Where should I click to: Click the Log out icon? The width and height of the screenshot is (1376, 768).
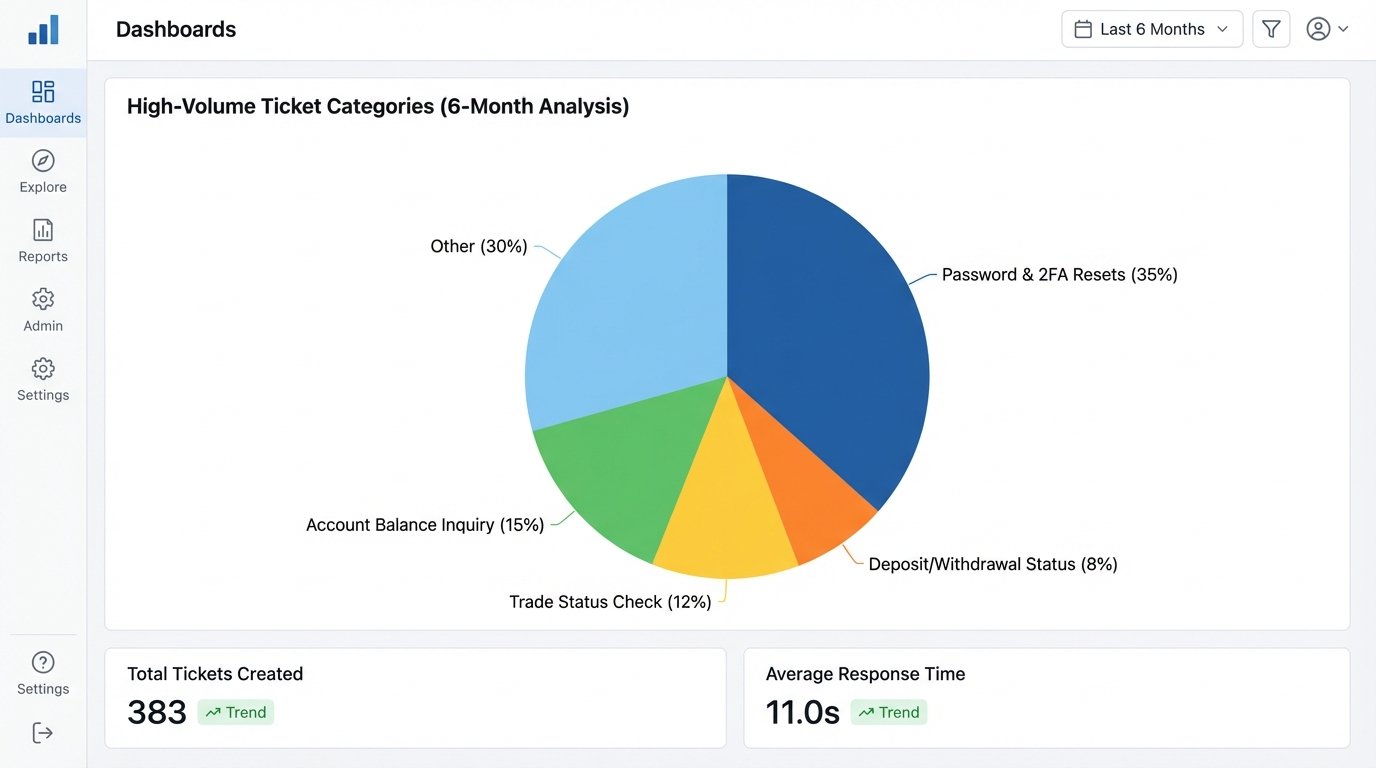pos(42,732)
